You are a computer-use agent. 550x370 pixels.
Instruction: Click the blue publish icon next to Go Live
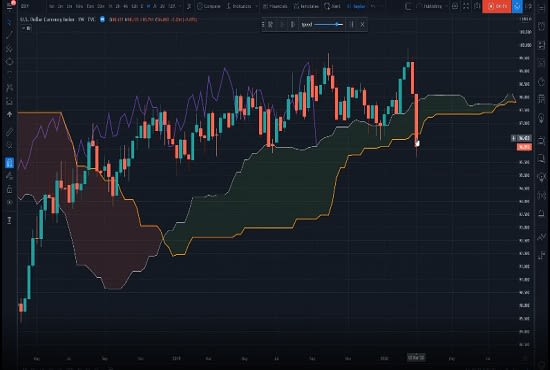click(517, 6)
